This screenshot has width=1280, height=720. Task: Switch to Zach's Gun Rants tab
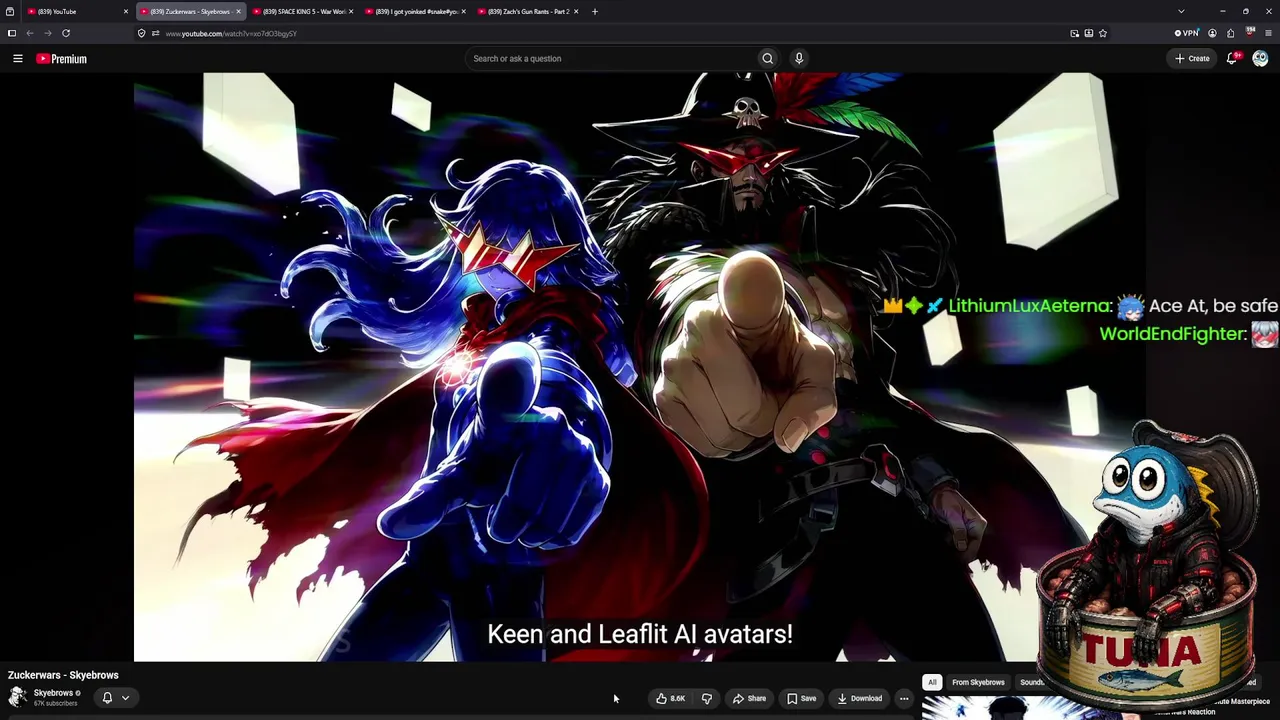pyautogui.click(x=528, y=12)
